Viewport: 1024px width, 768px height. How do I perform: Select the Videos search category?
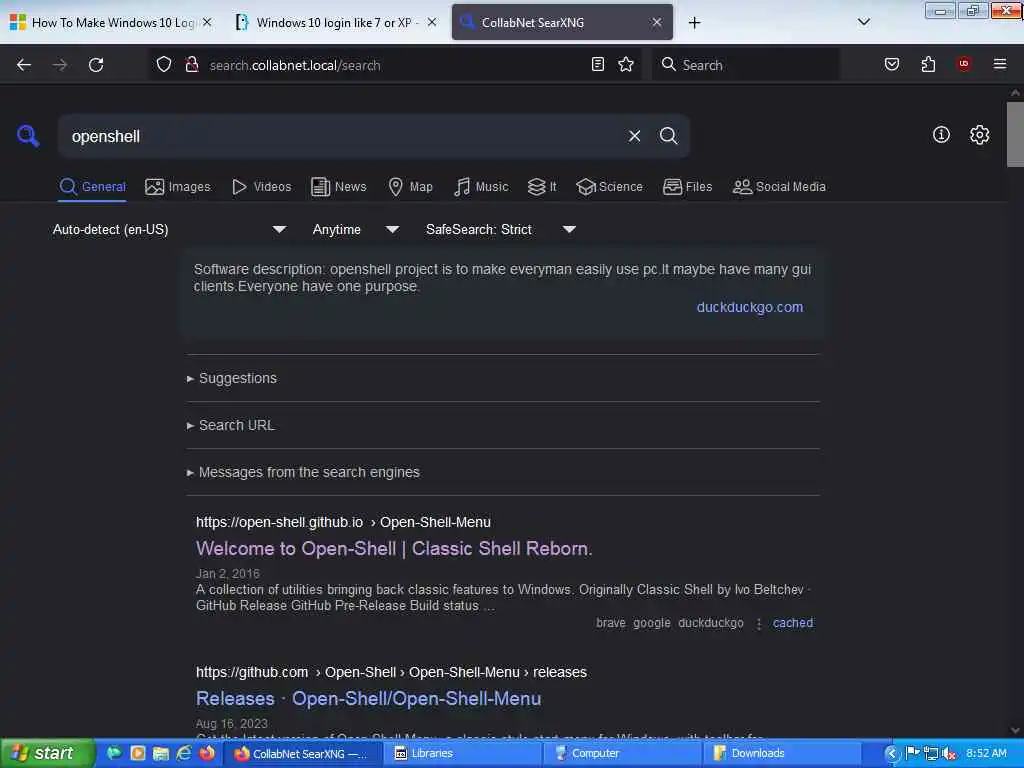coord(261,187)
